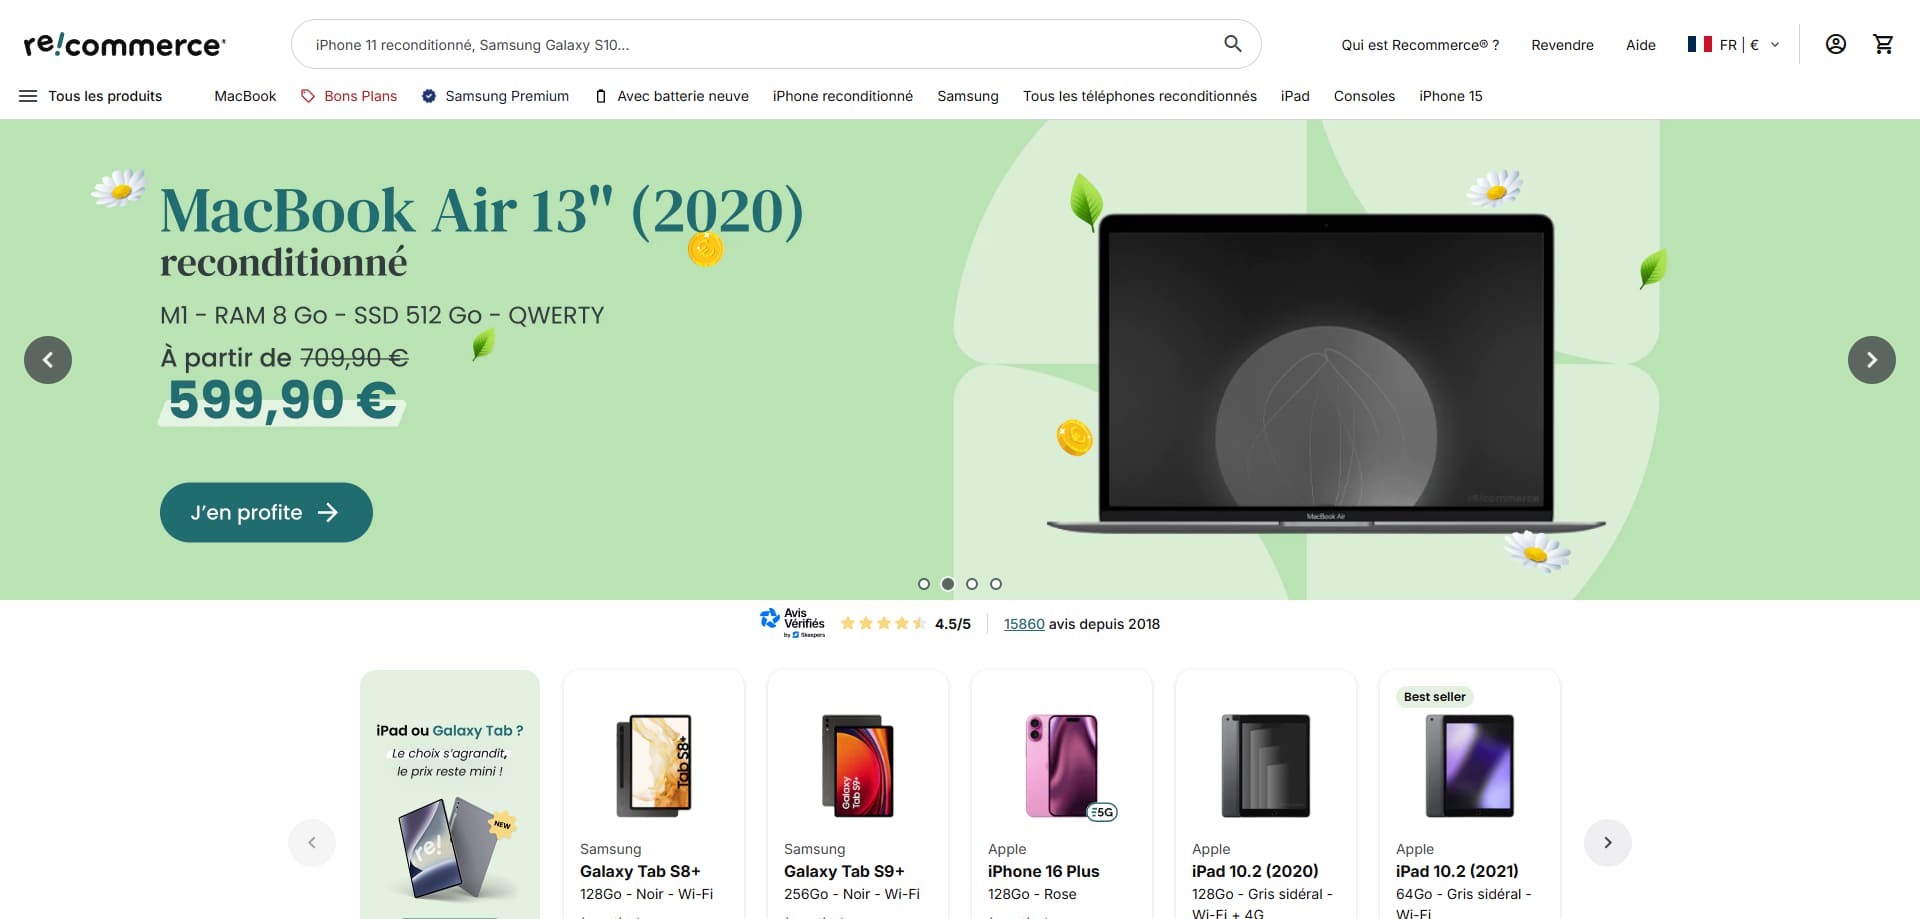Open Tous les produits menu
The width and height of the screenshot is (1920, 919).
[90, 96]
